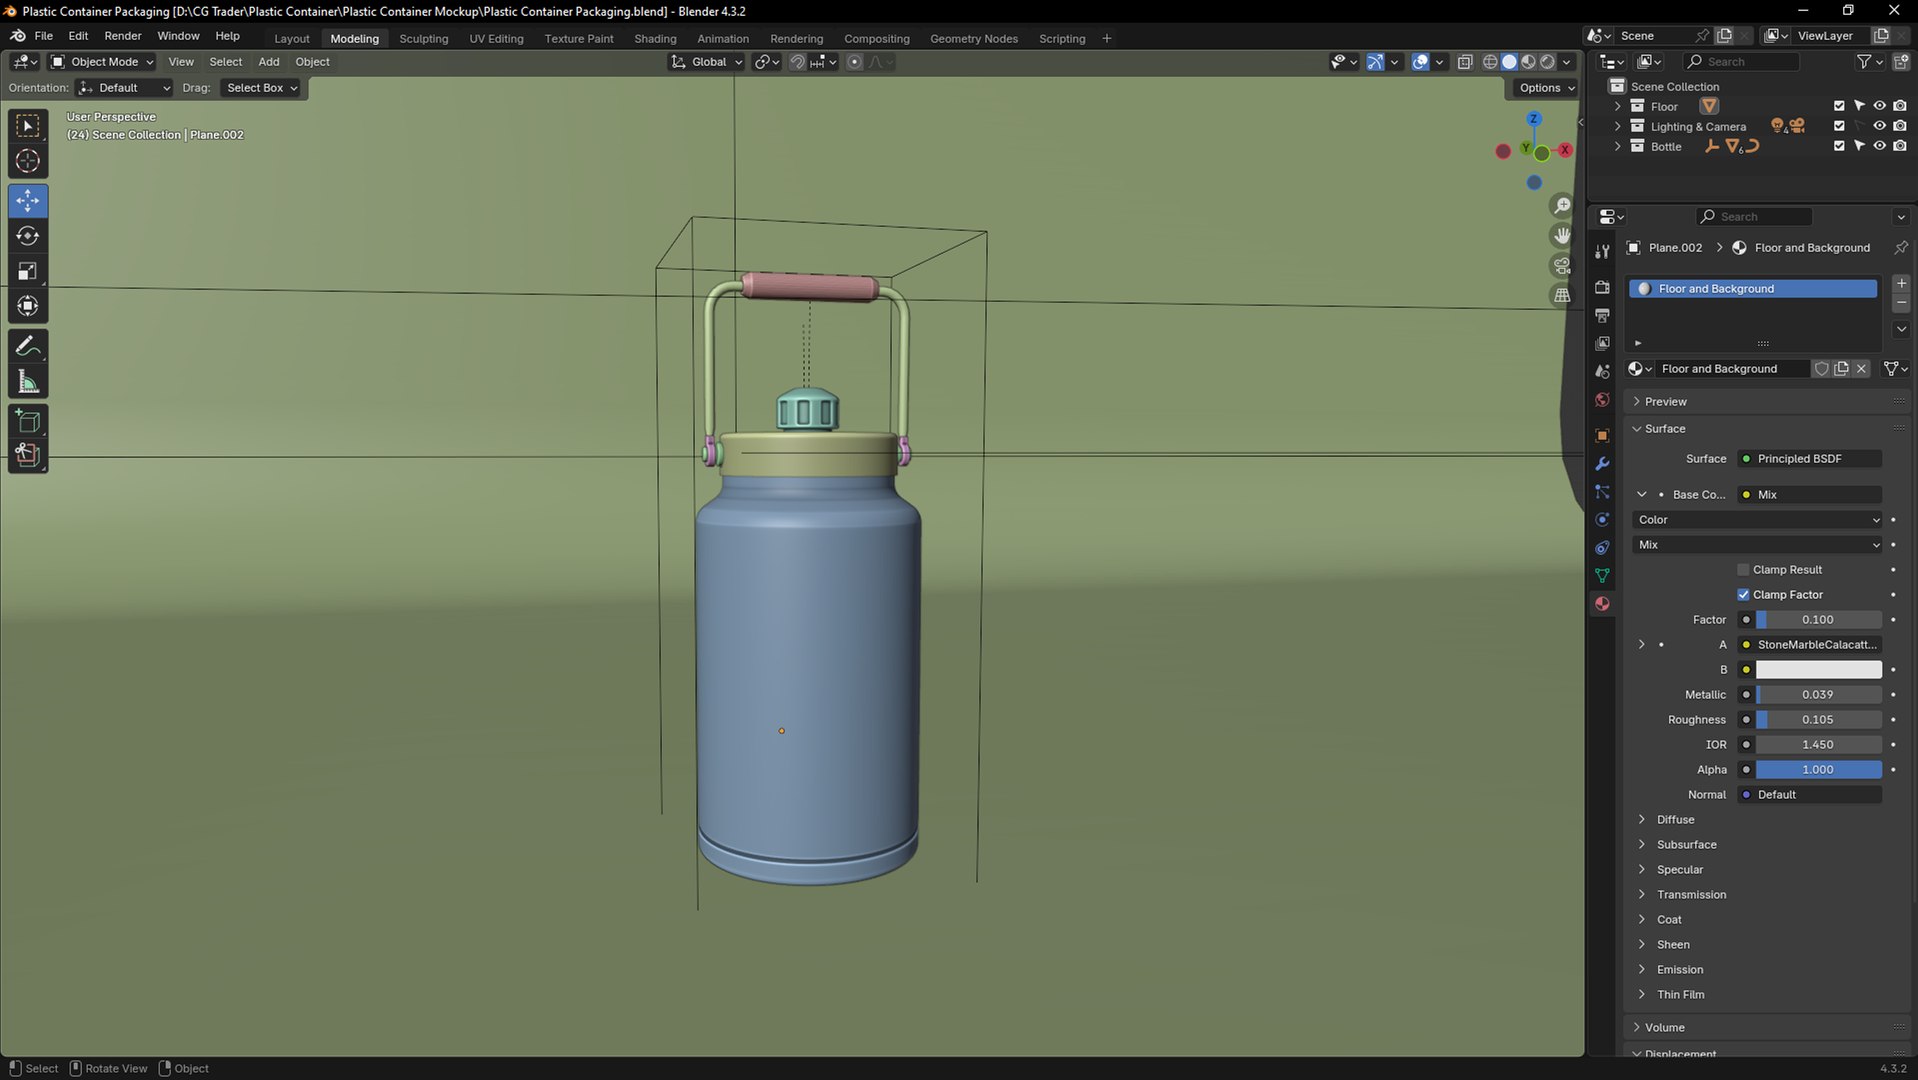Activate the Scale tool
The height and width of the screenshot is (1080, 1918).
(x=28, y=271)
